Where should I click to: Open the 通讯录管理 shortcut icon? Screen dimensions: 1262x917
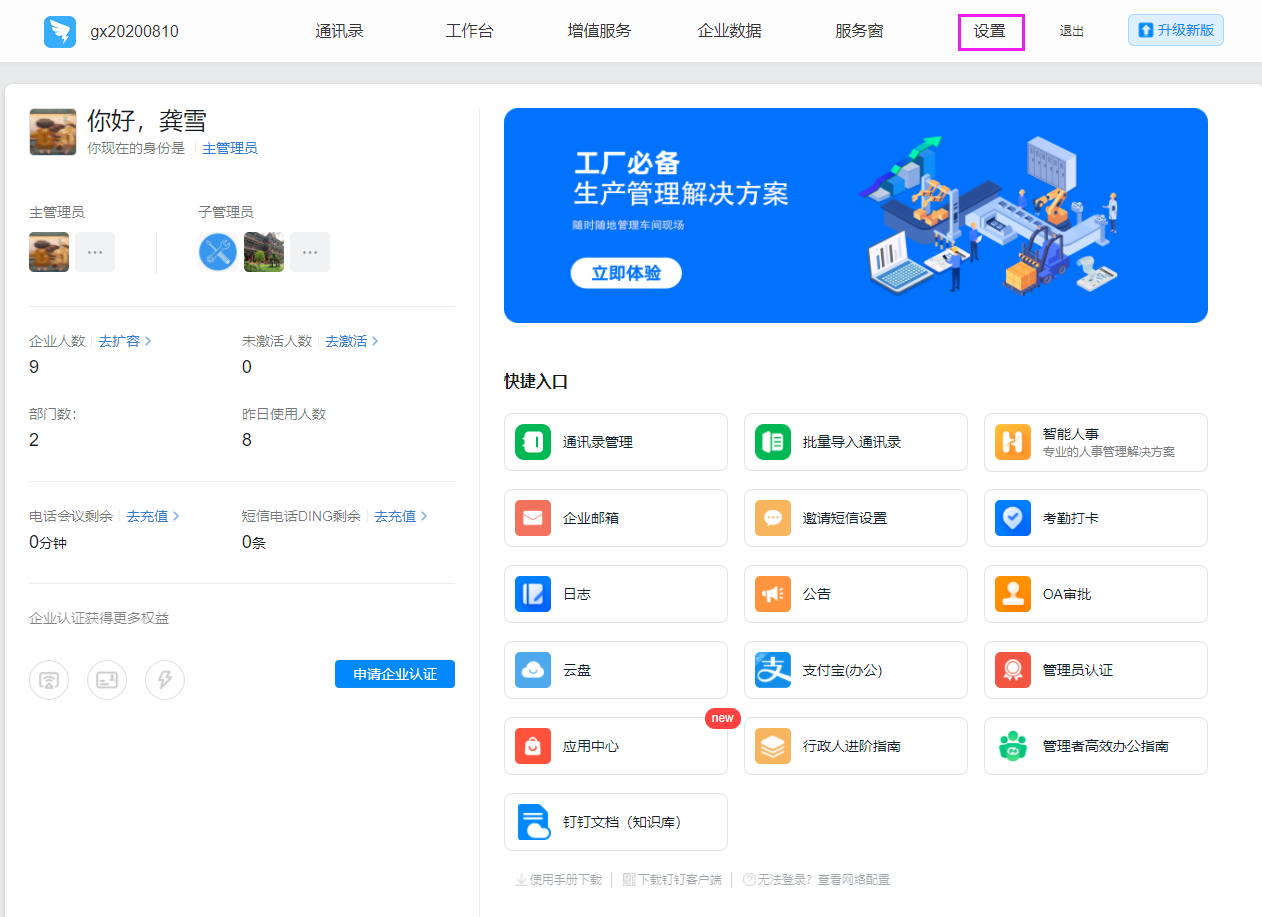(x=533, y=442)
